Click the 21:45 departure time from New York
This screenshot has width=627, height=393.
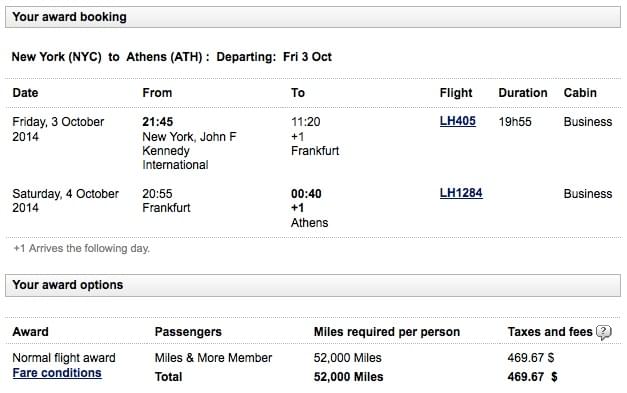[158, 122]
